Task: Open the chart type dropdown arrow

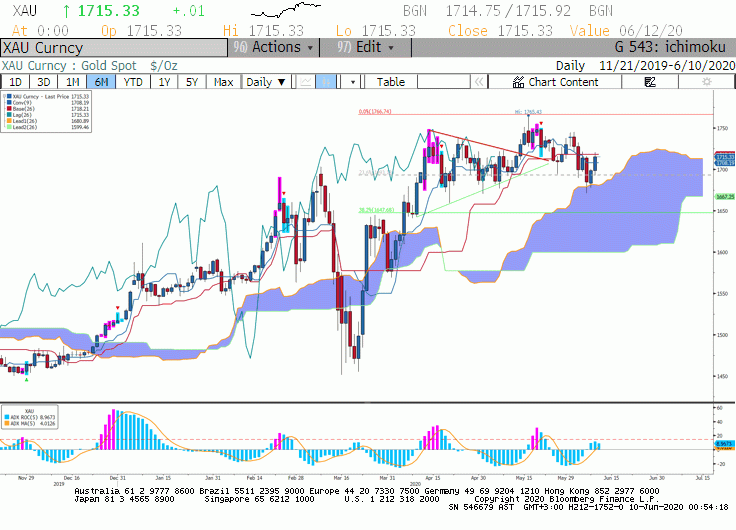Action: (x=353, y=82)
